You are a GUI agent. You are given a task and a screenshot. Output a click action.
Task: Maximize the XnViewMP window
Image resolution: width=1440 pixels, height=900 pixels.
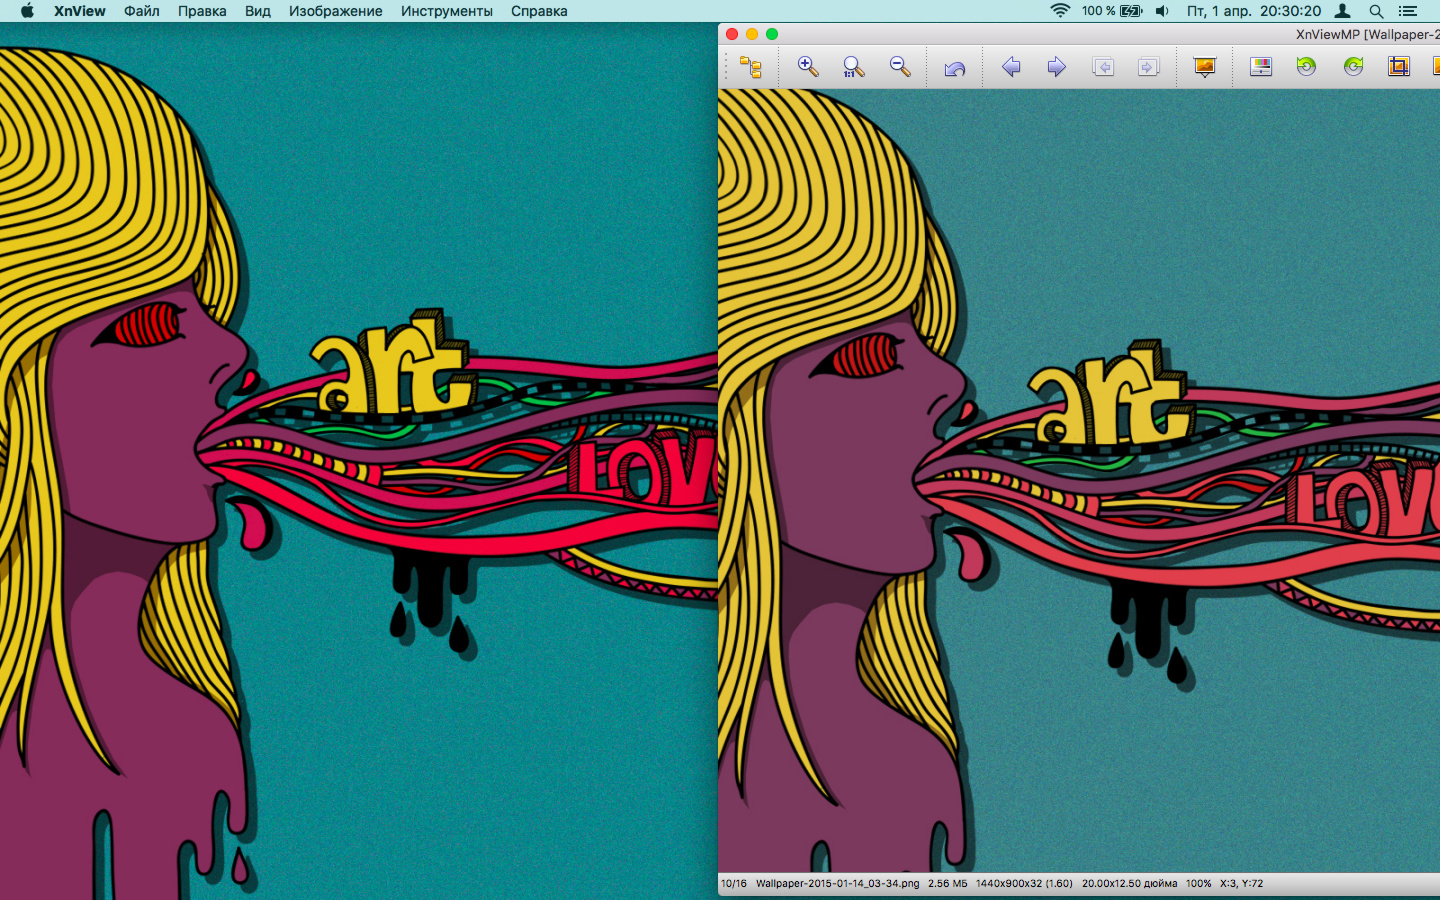tap(772, 34)
